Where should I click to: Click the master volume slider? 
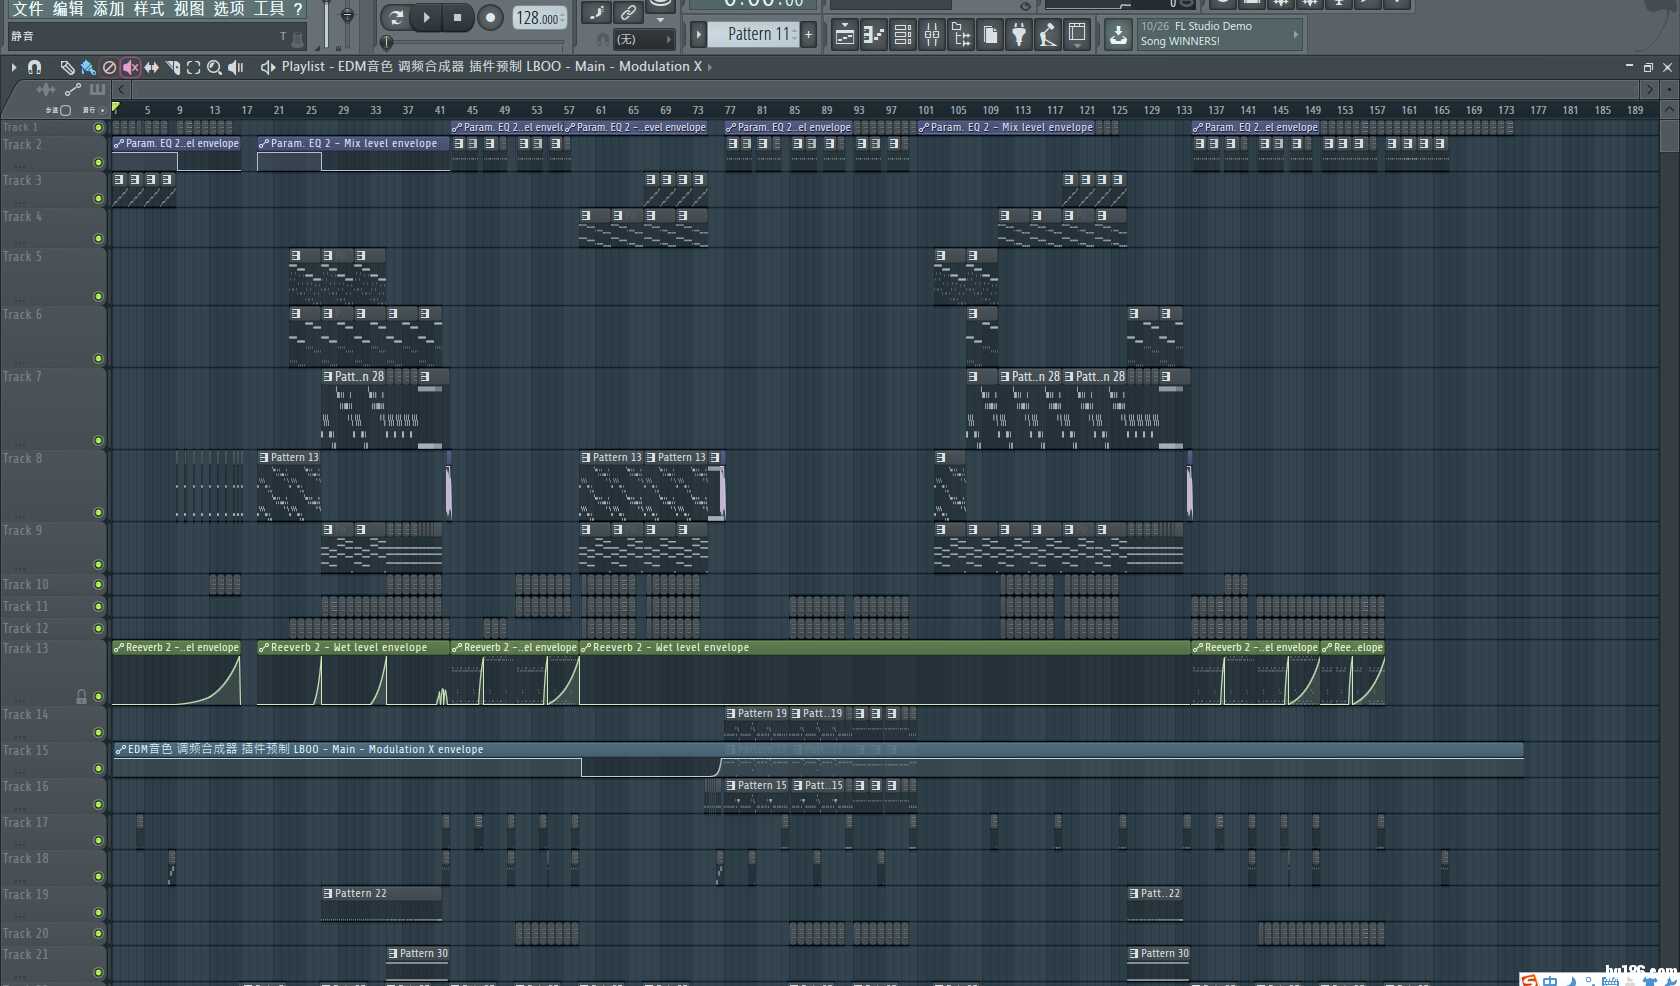point(326,24)
